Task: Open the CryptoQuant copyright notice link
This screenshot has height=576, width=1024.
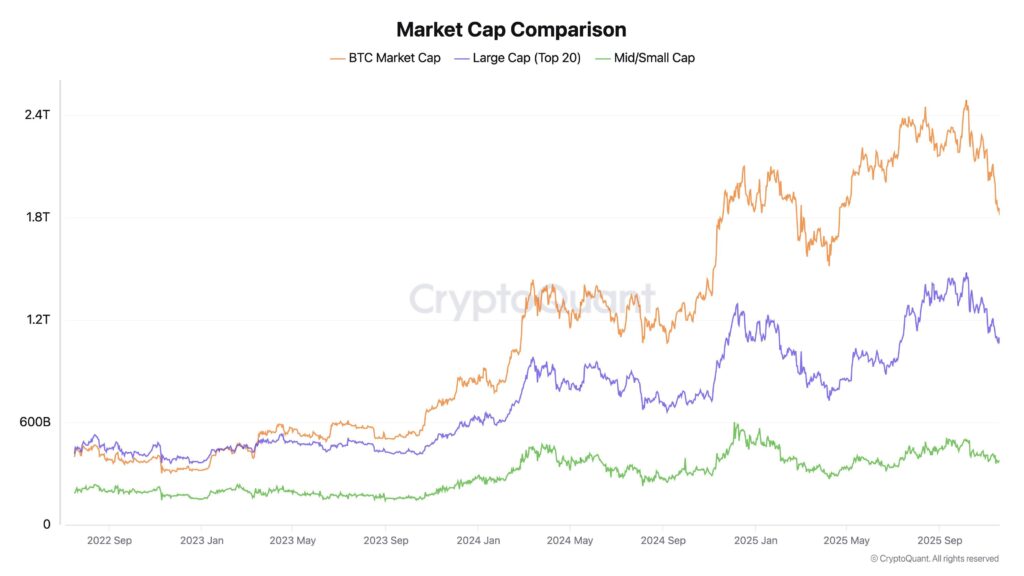Action: (934, 558)
